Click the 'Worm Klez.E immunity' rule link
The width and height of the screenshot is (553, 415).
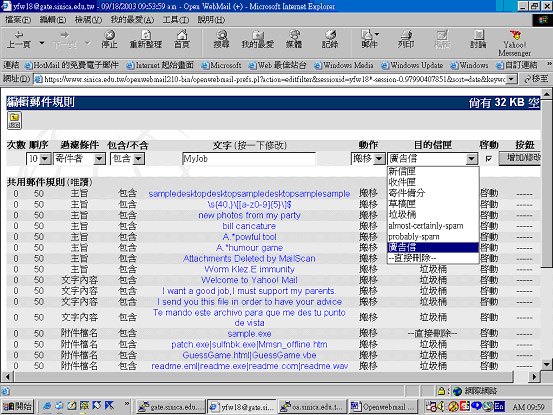pos(249,269)
